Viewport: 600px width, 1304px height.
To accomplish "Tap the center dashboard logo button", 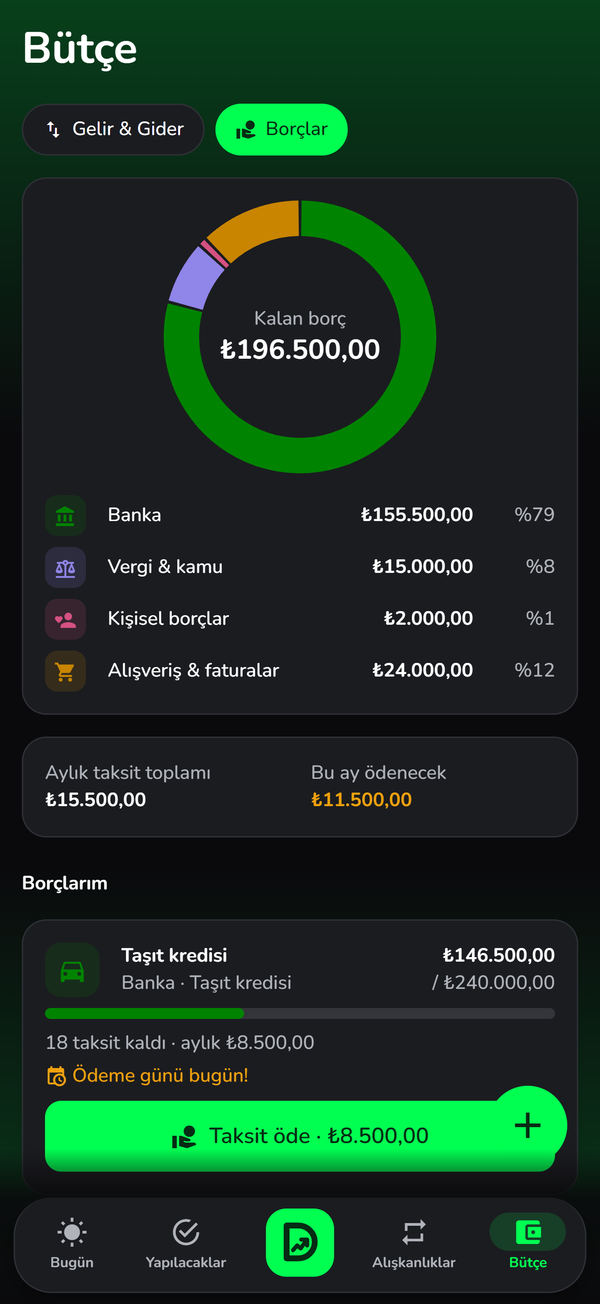I will coord(300,1242).
